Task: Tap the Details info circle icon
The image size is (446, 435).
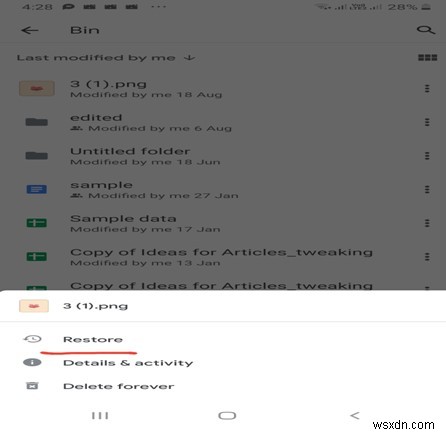Action: coord(32,362)
